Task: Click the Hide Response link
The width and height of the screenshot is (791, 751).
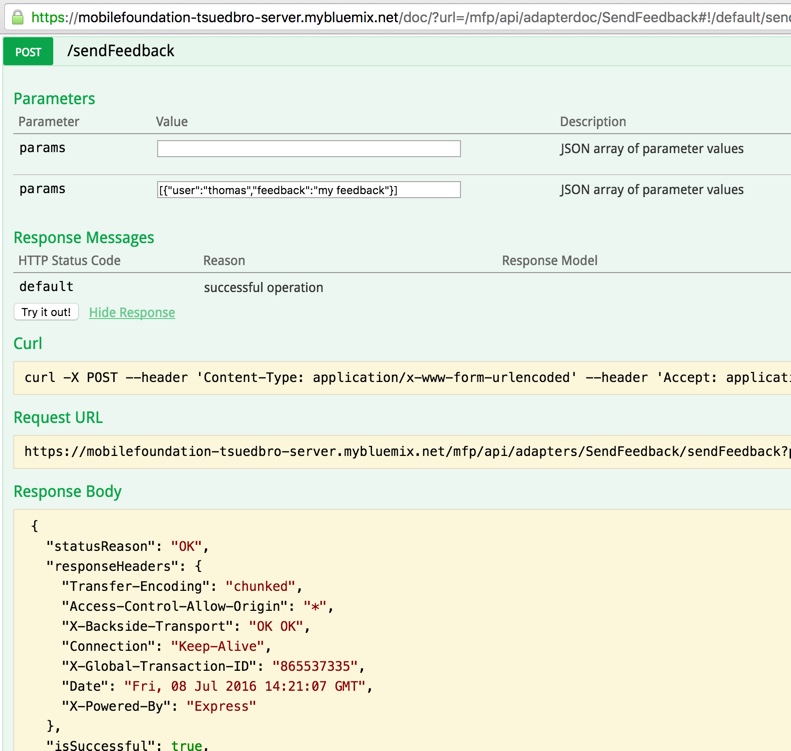Action: 132,313
